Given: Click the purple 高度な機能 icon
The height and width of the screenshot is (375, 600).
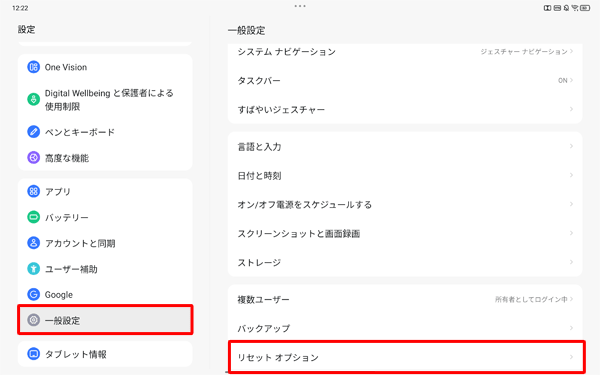Looking at the screenshot, I should (x=33, y=157).
